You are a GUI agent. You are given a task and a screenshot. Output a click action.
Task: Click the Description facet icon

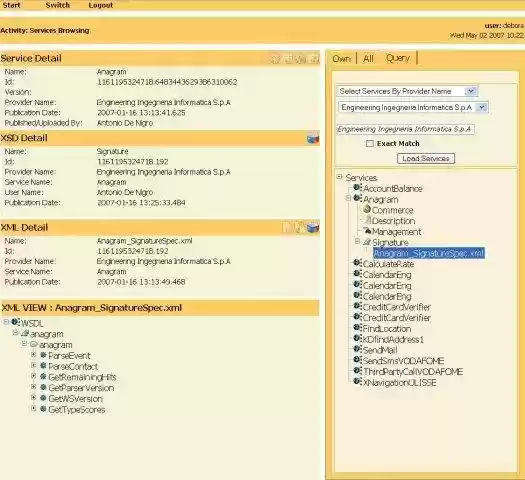pyautogui.click(x=368, y=220)
